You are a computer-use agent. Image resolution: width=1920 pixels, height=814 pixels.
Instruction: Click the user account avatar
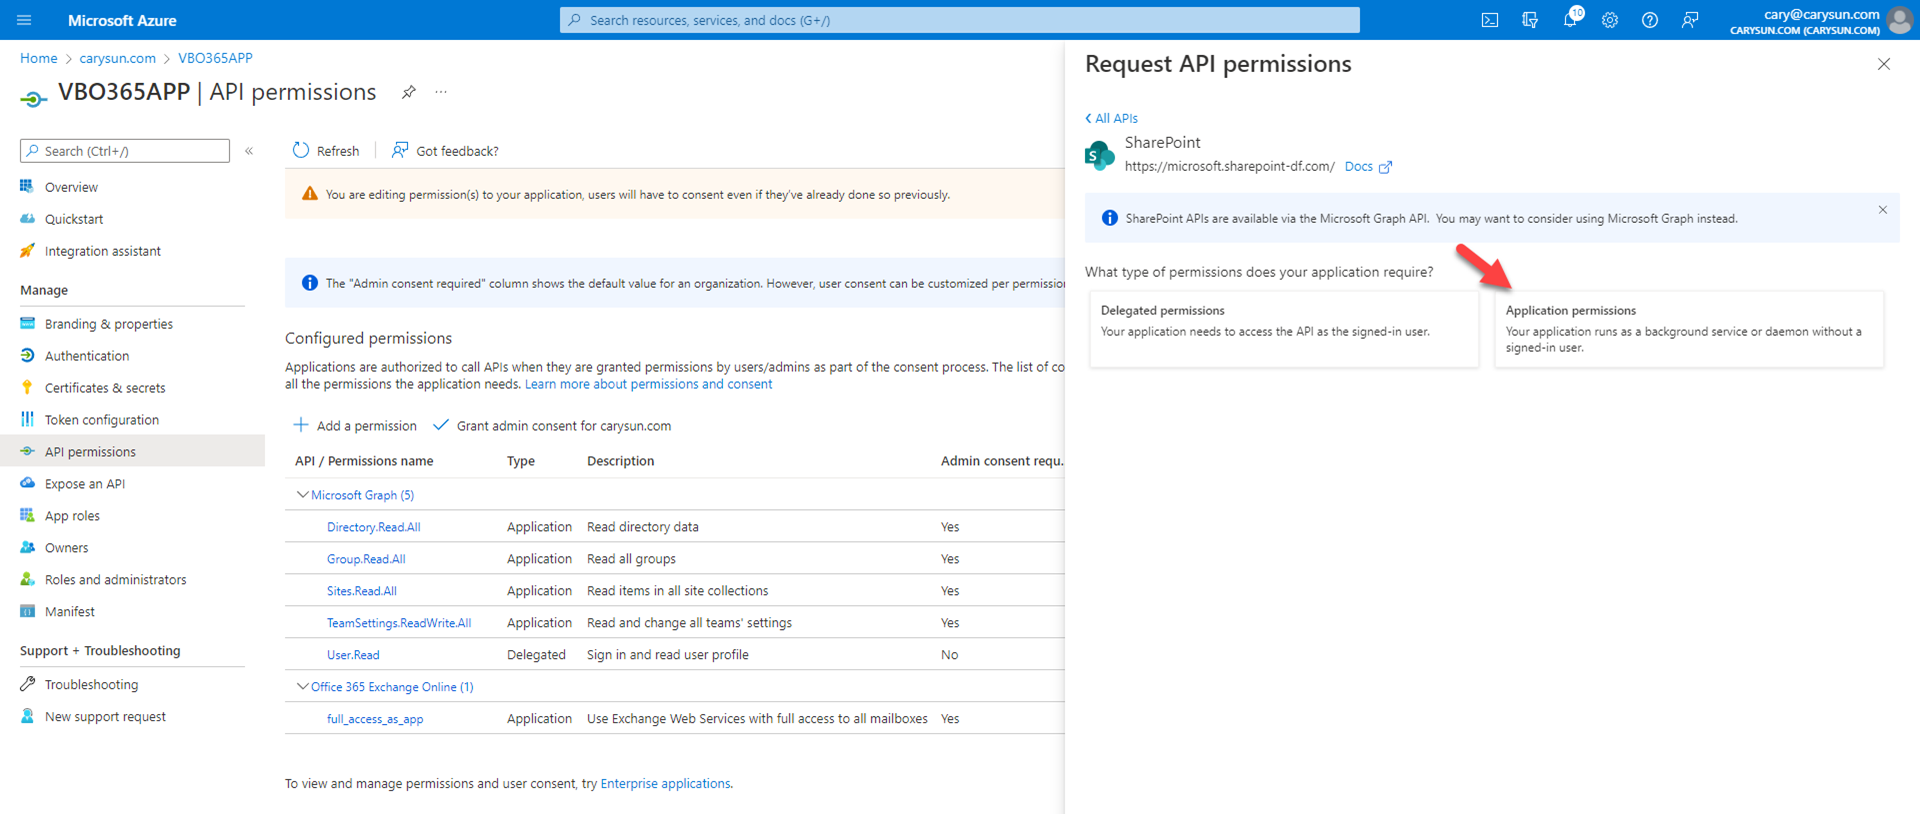coord(1900,20)
